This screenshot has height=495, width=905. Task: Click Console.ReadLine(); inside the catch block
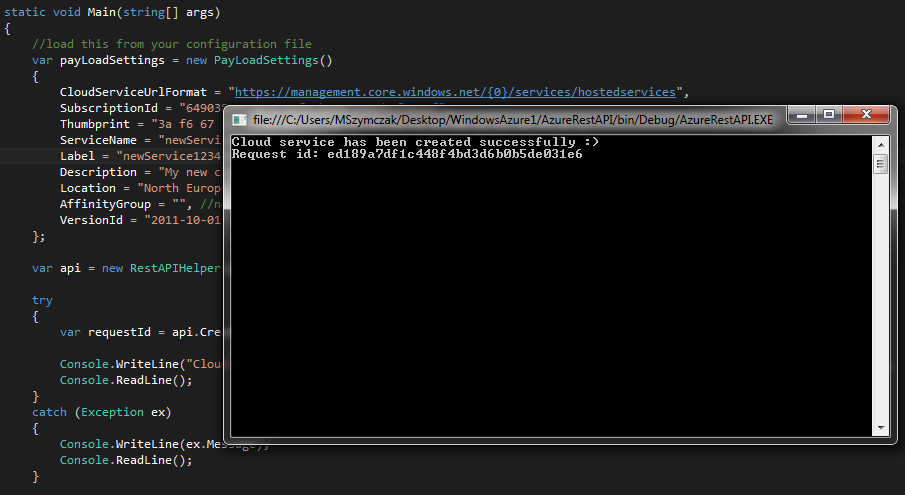tap(126, 460)
